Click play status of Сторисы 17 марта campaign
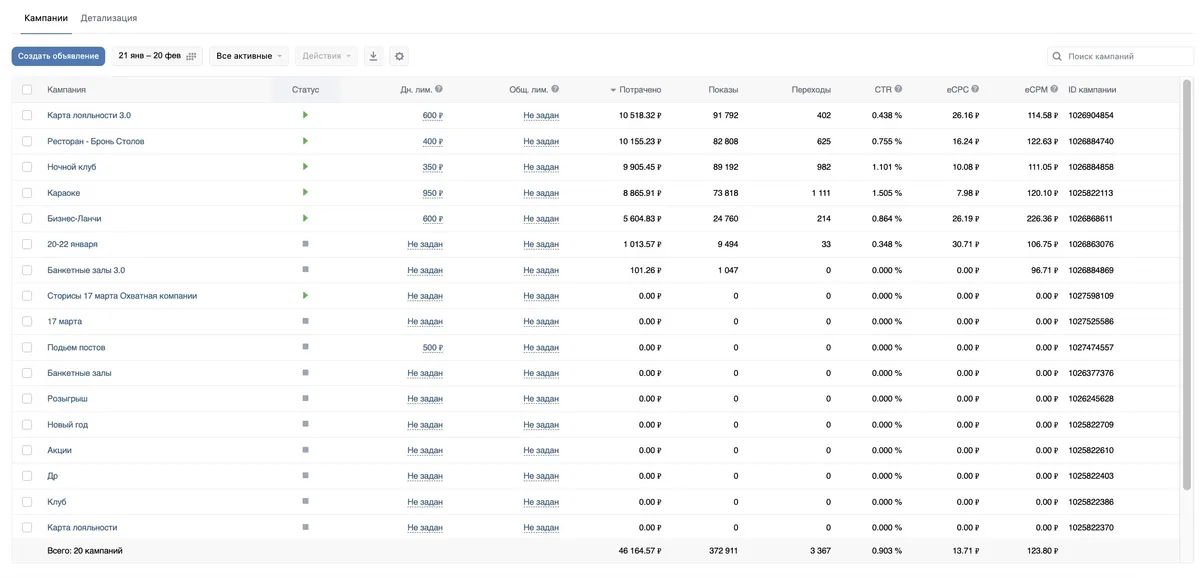This screenshot has width=1200, height=578. coord(305,295)
